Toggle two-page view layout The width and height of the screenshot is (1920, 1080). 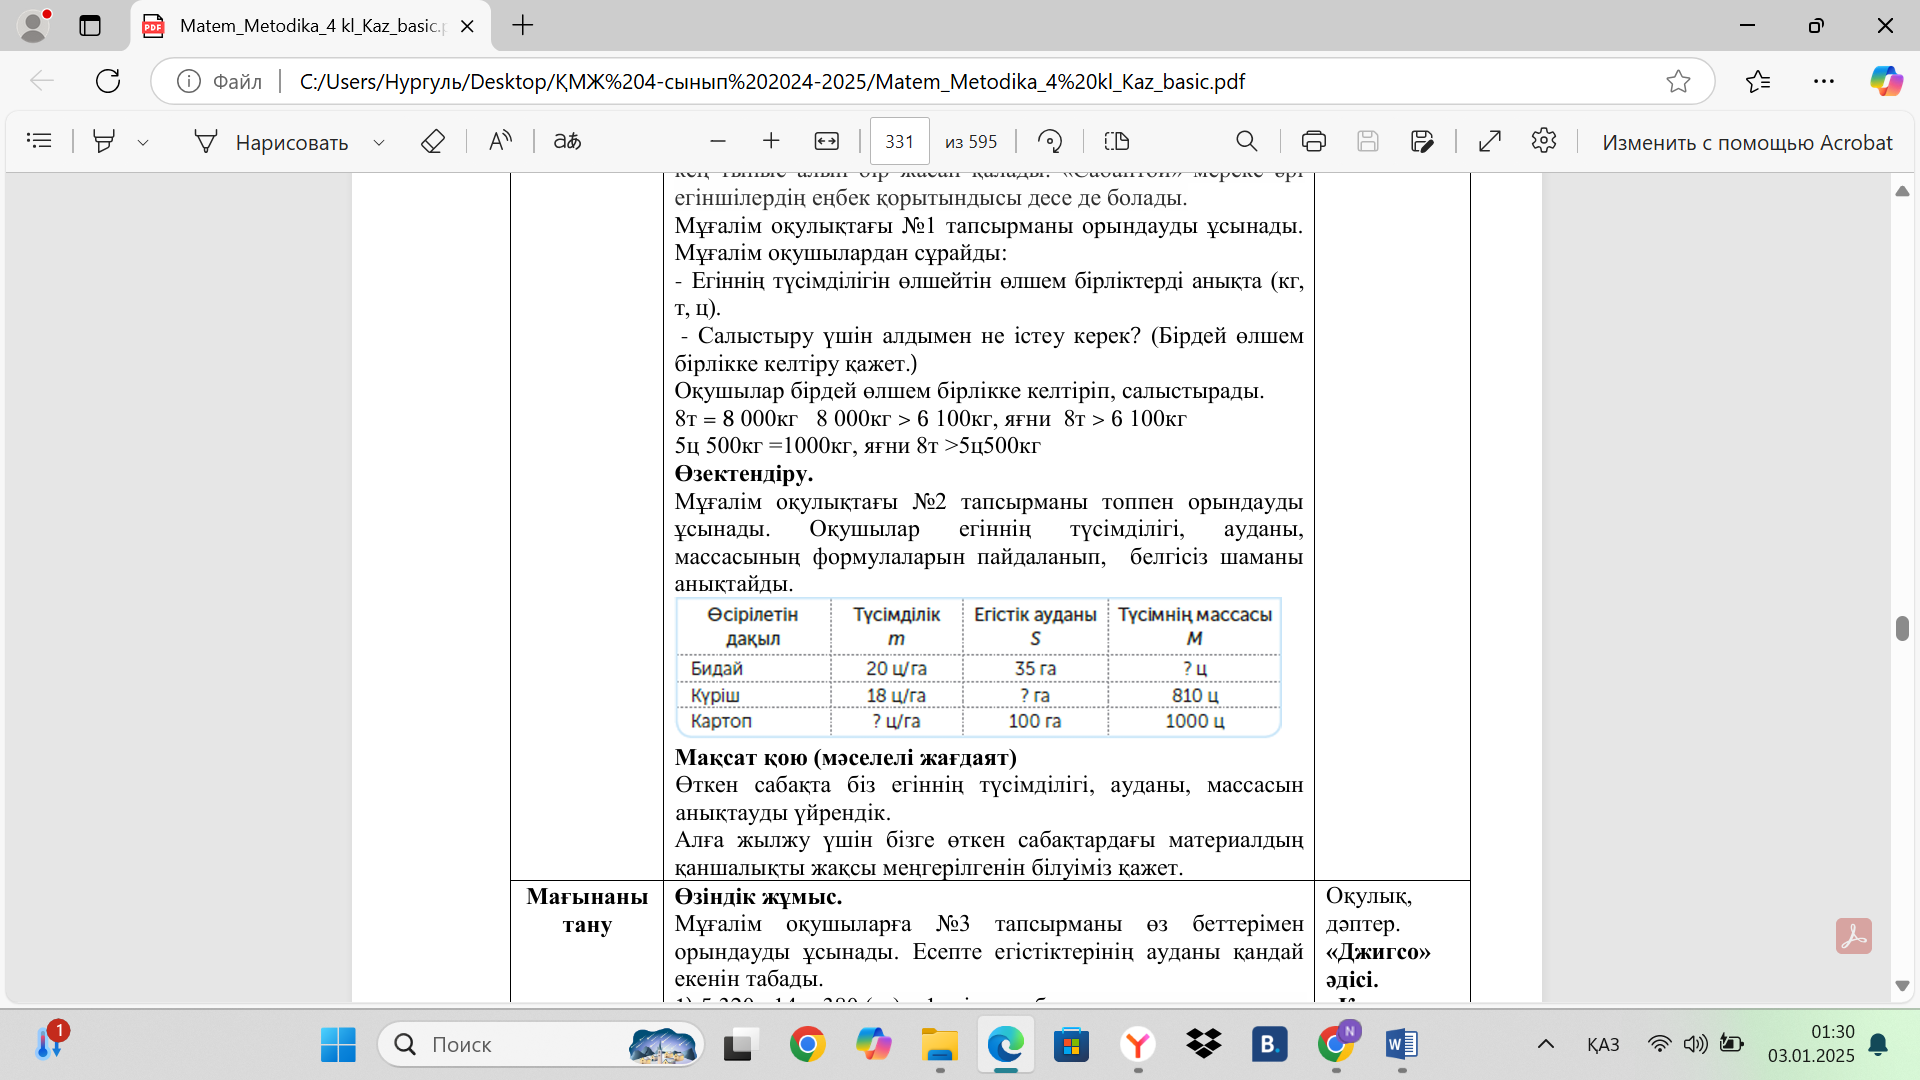click(1116, 141)
